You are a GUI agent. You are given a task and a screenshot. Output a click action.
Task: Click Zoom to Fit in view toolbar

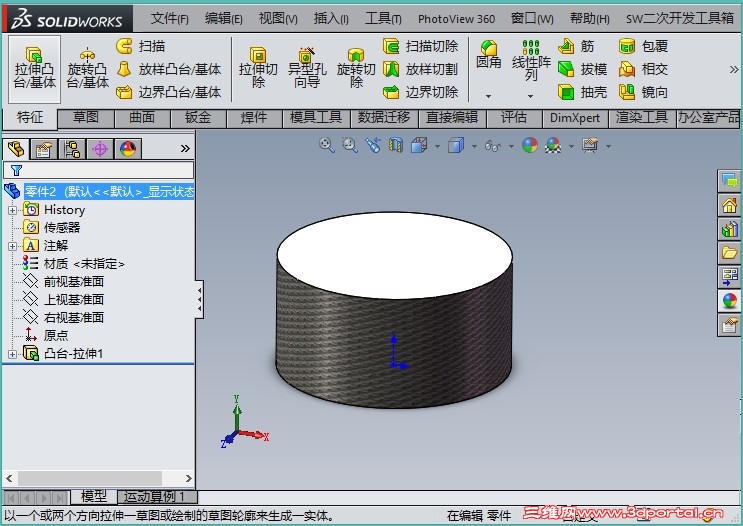click(x=327, y=145)
